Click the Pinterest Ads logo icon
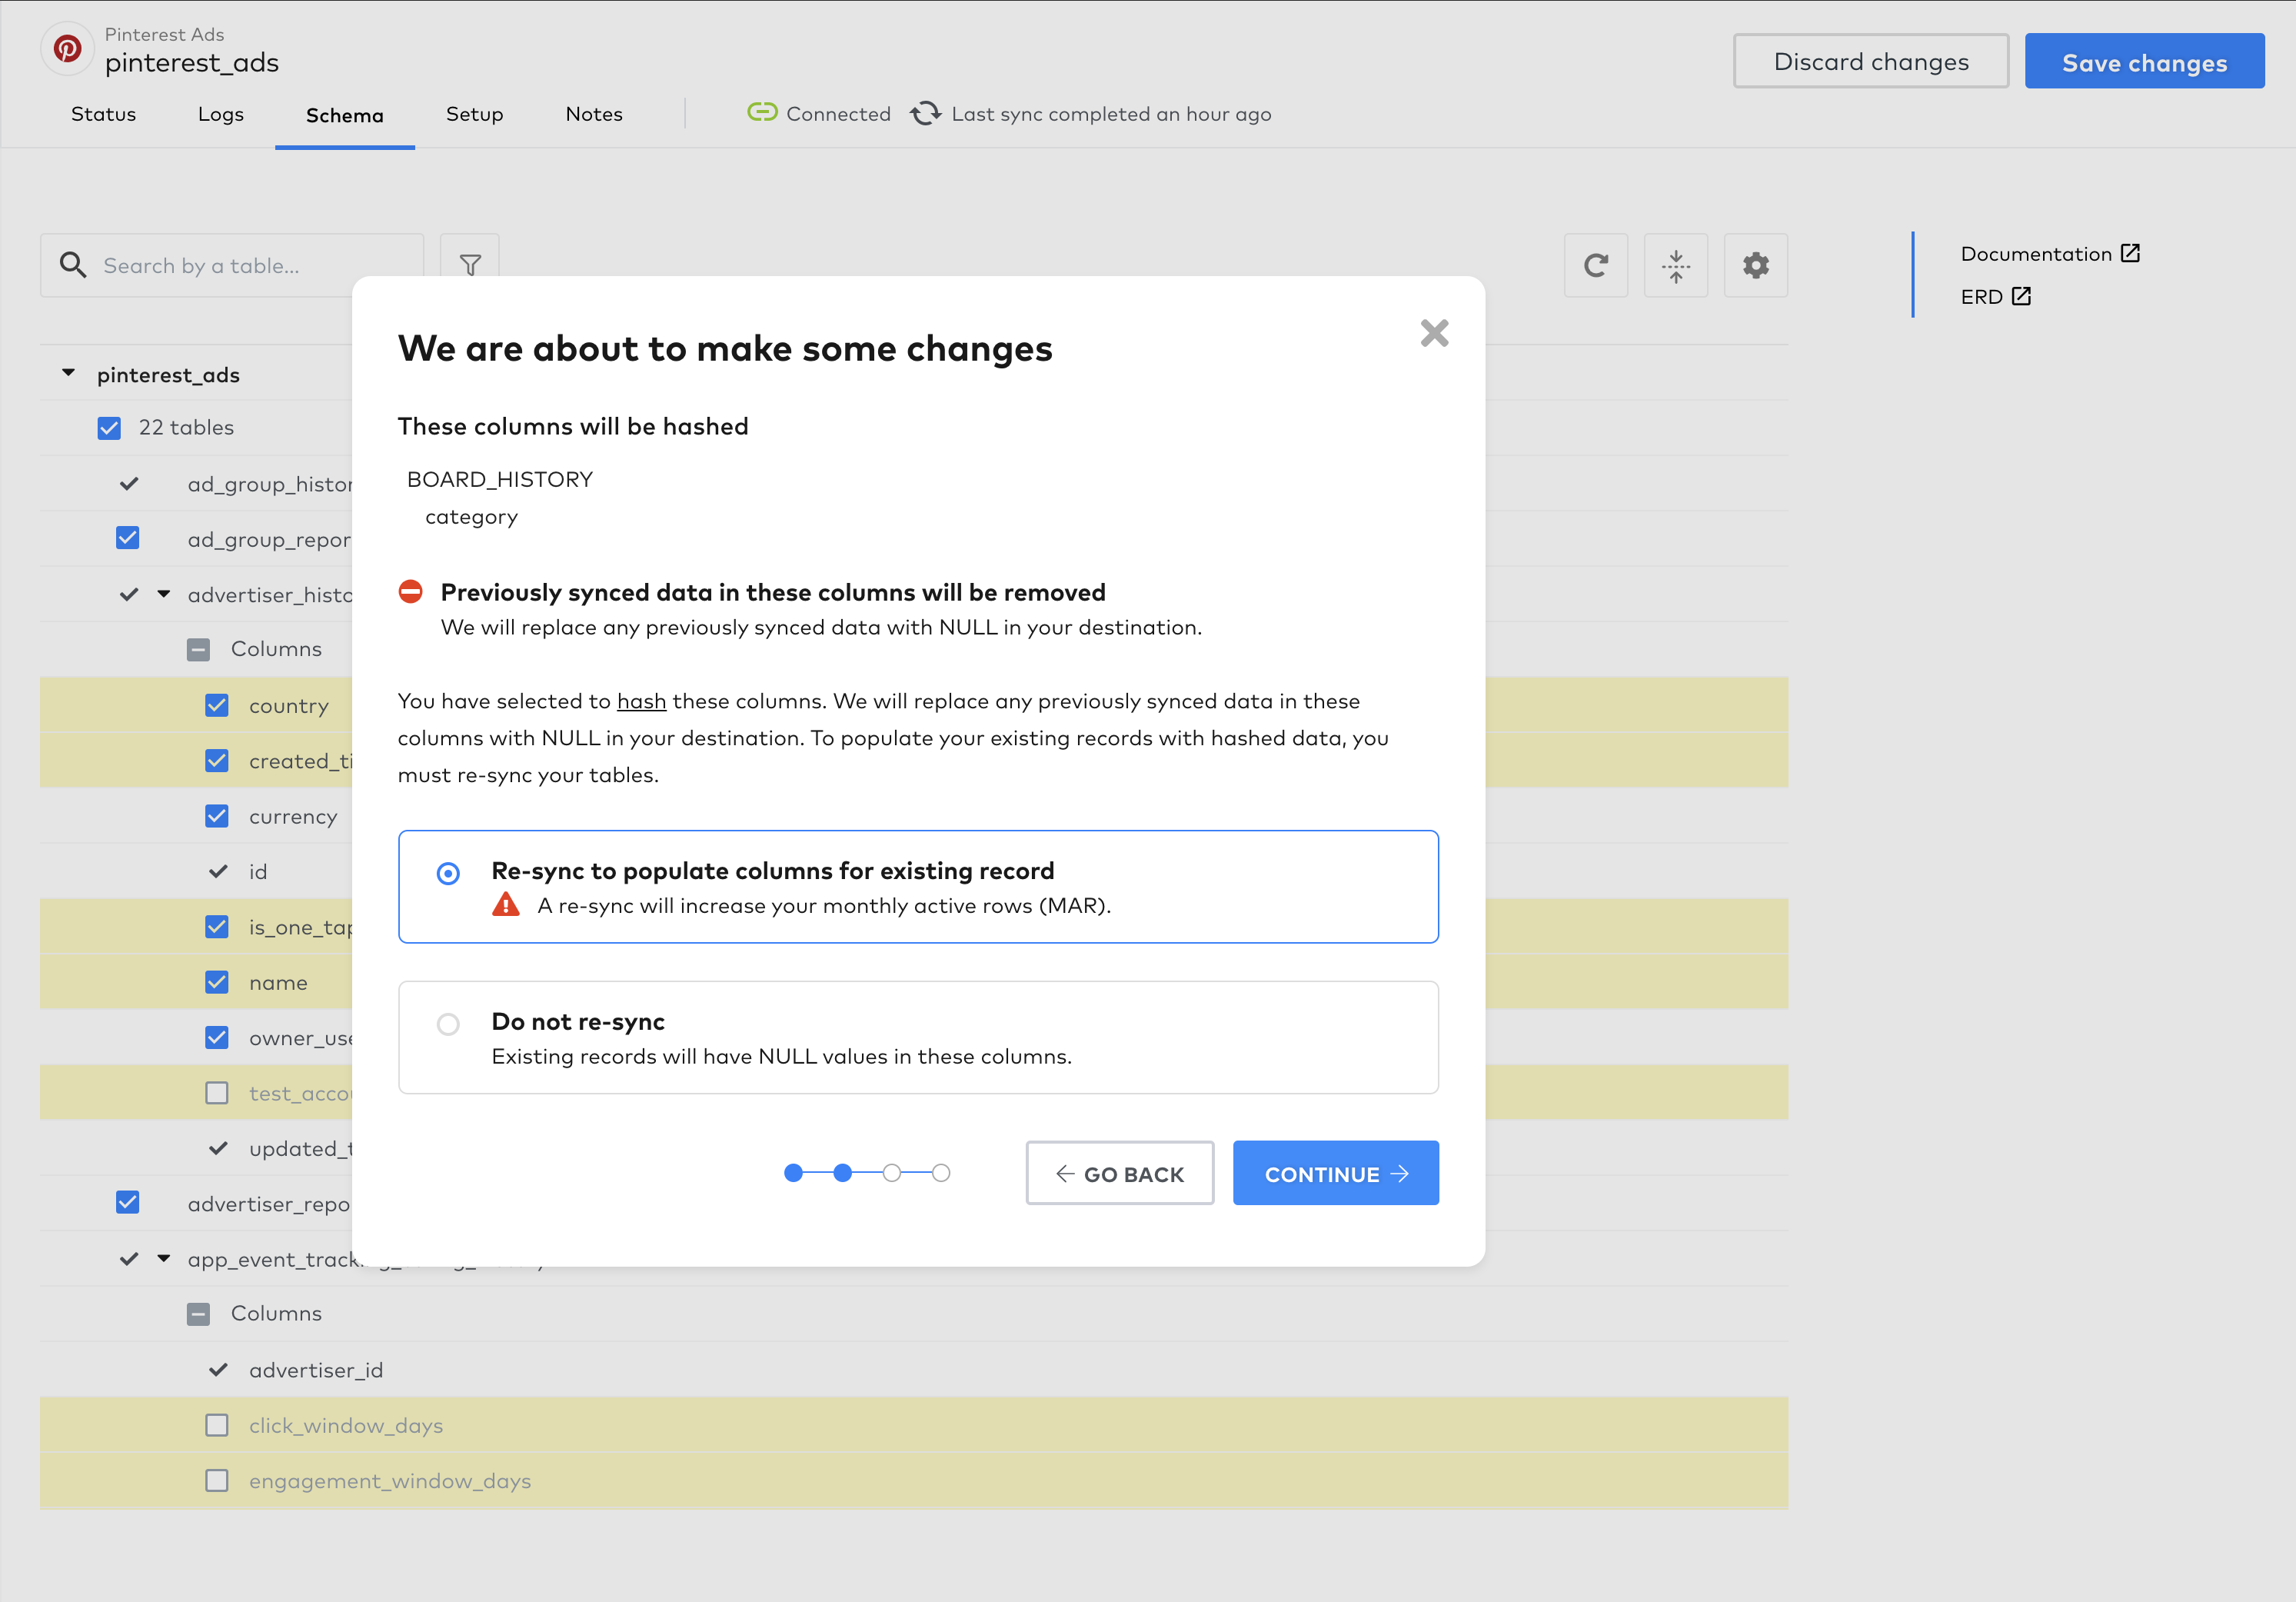 (x=68, y=49)
